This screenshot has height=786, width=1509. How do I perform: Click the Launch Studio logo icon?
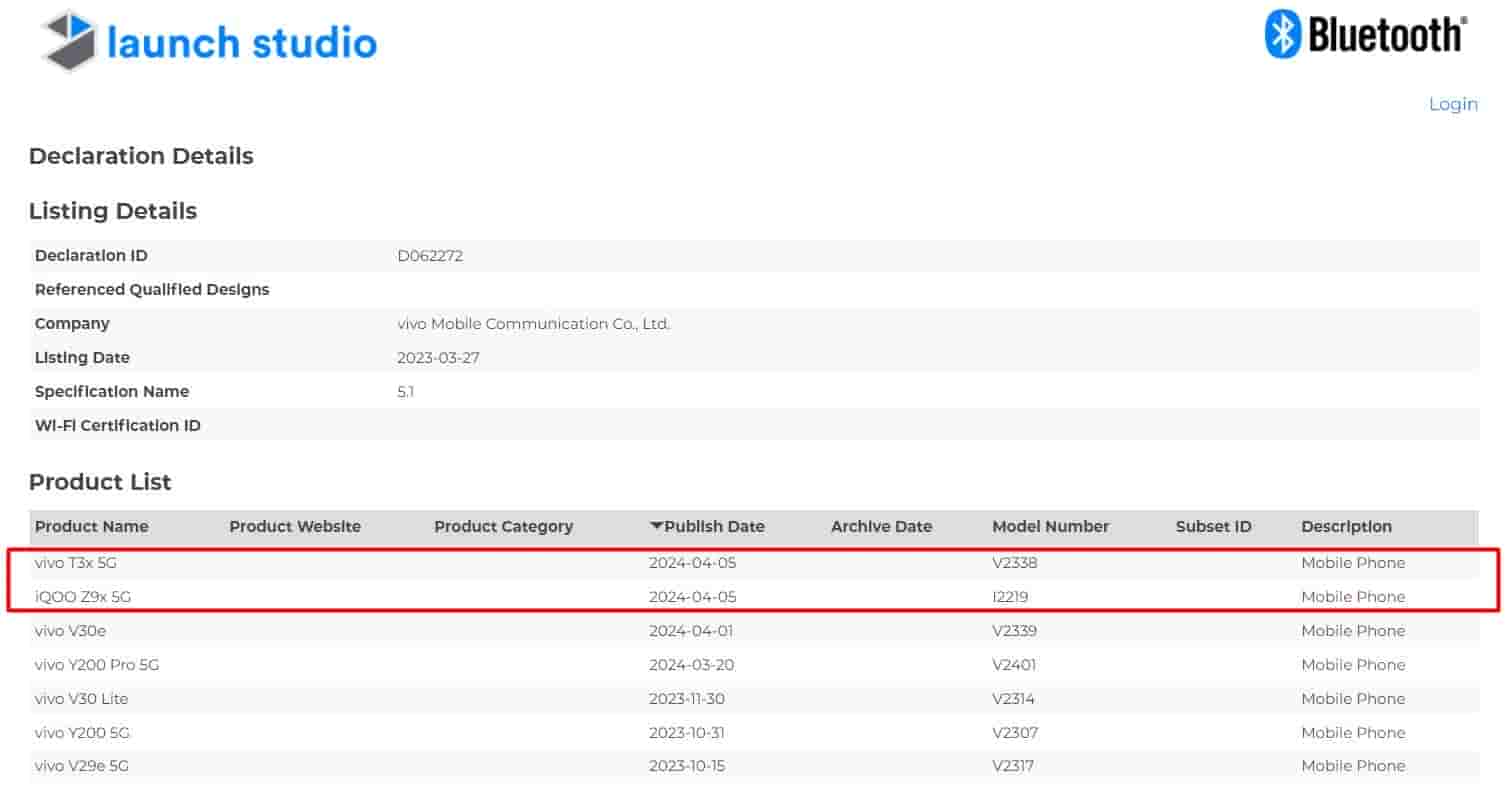tap(68, 41)
